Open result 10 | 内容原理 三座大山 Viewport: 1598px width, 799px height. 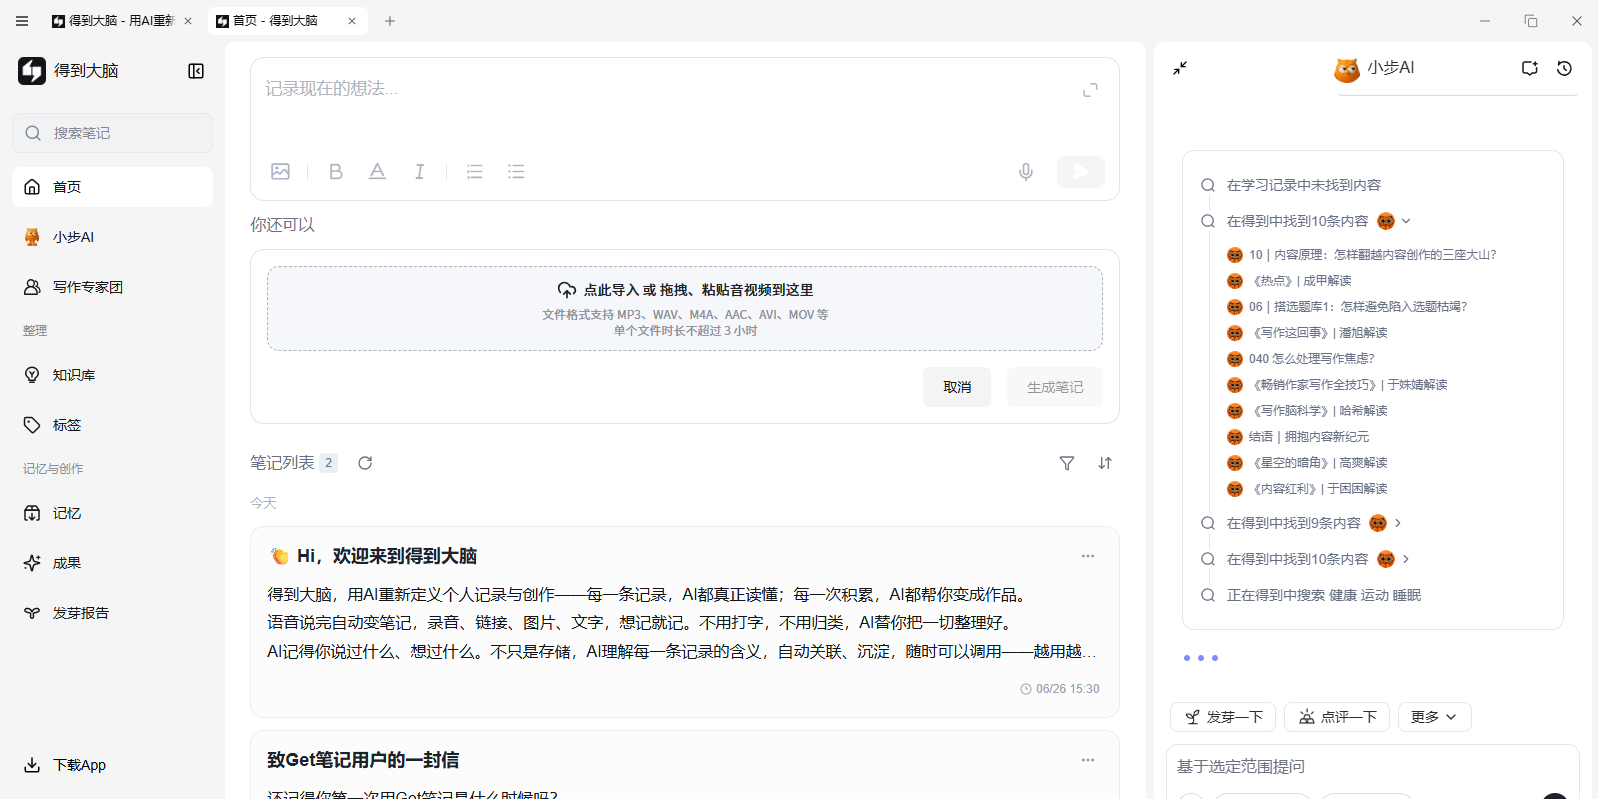(x=1361, y=255)
